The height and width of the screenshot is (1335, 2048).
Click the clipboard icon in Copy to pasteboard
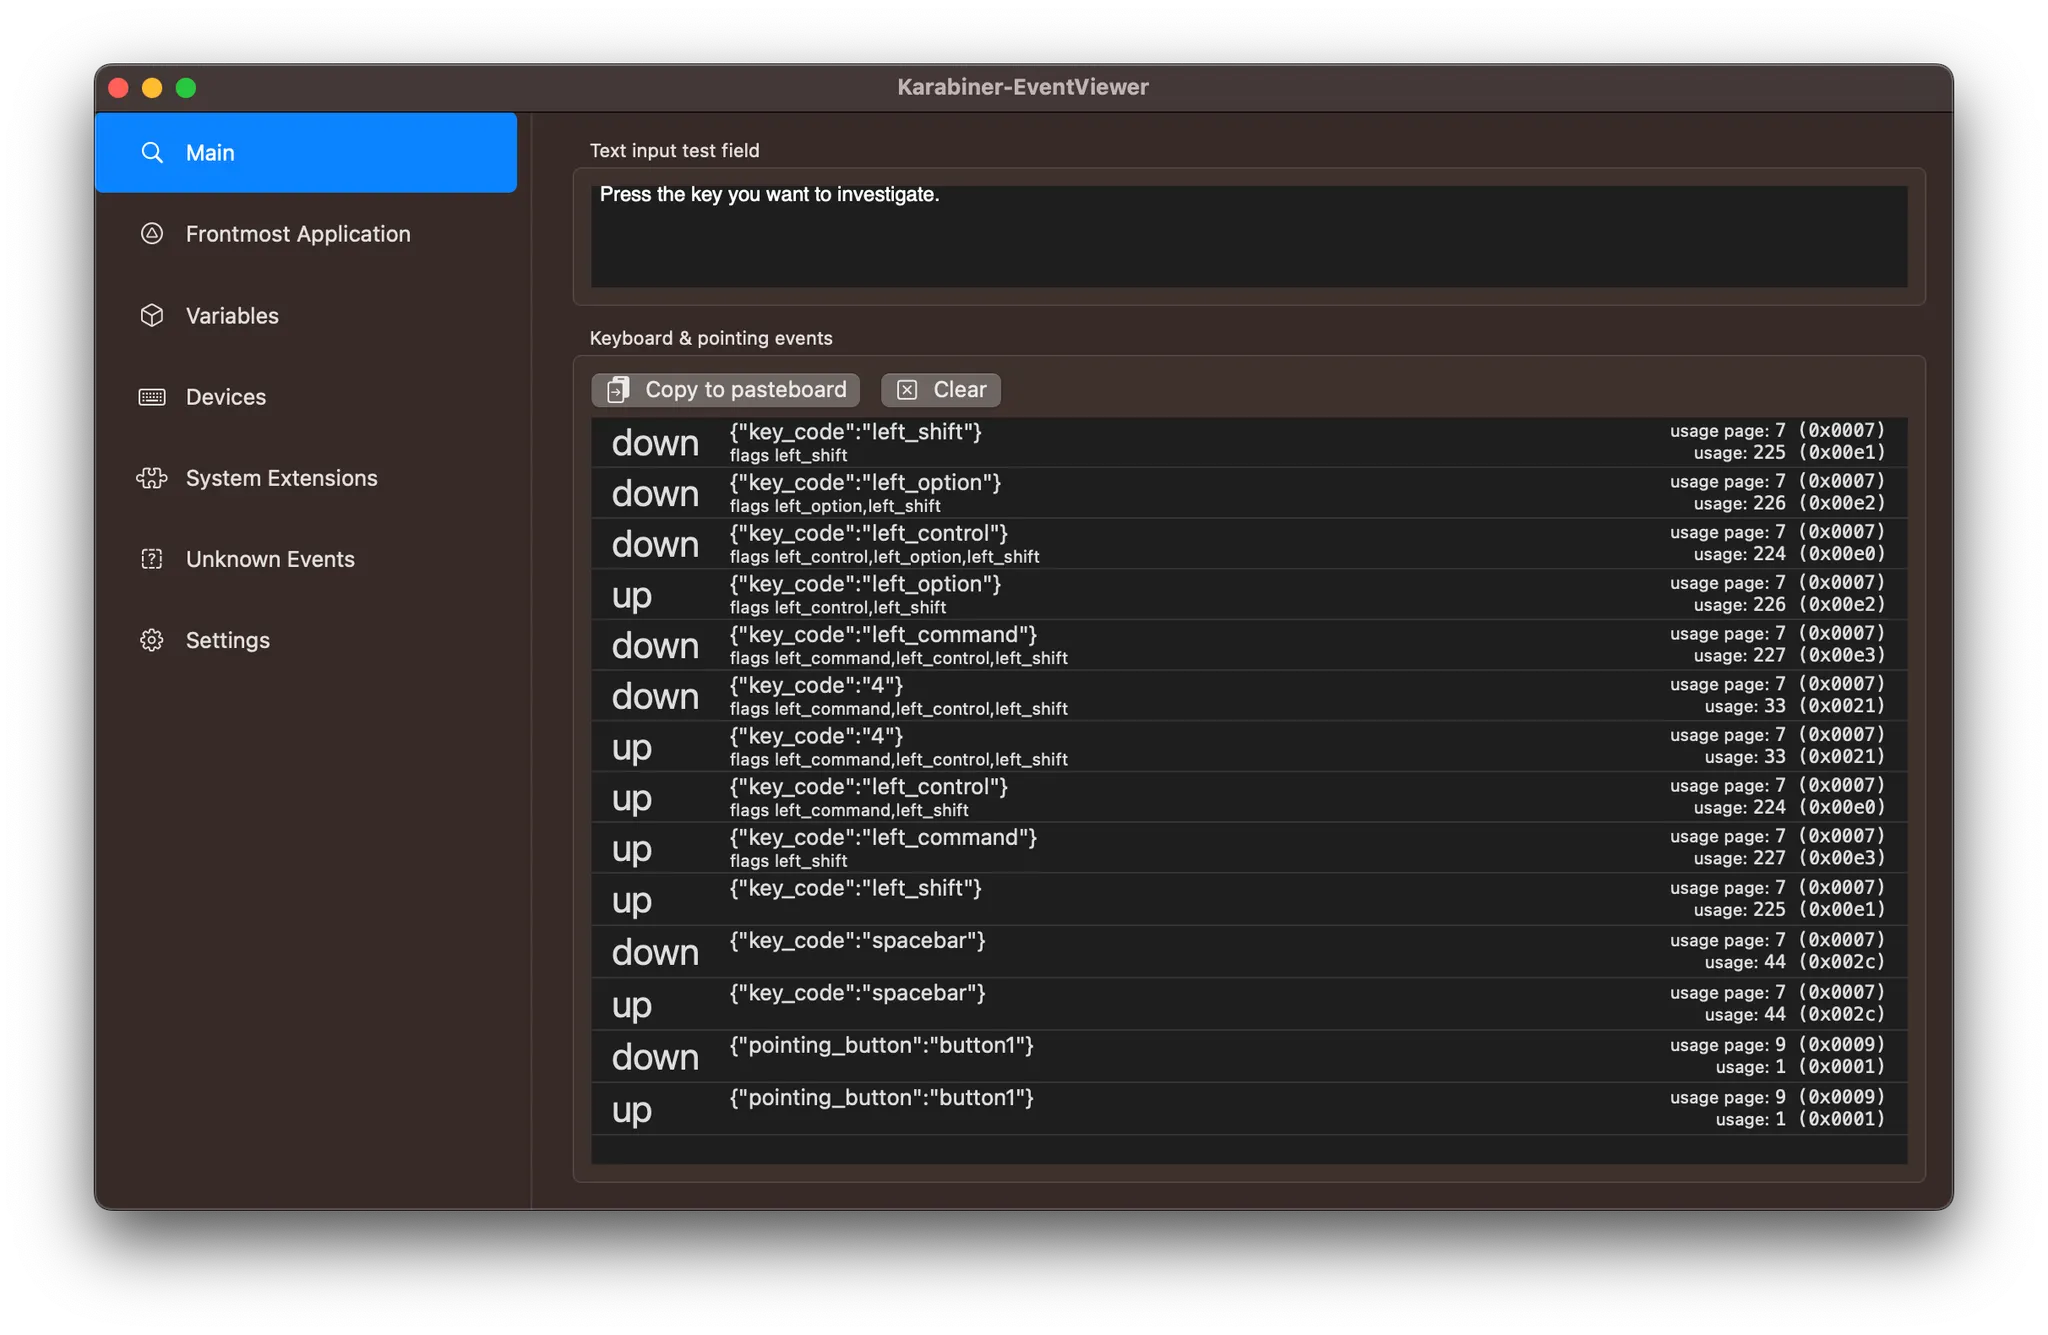[x=618, y=390]
